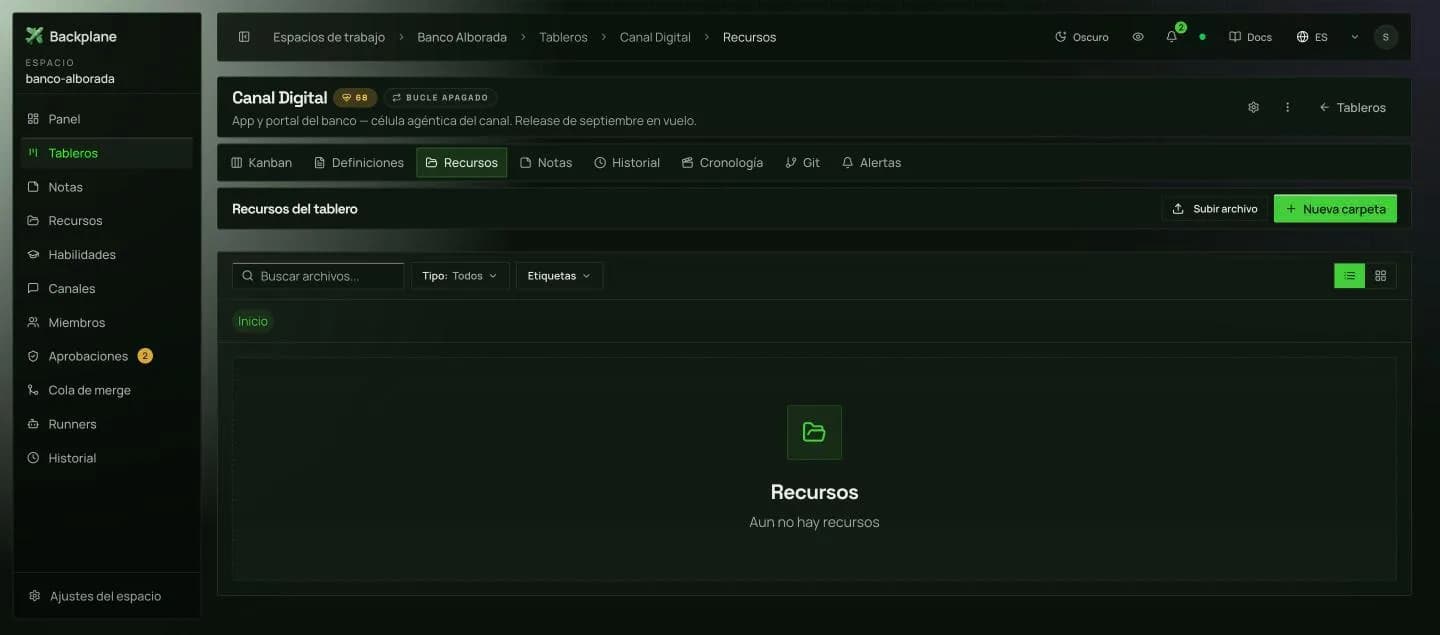The image size is (1440, 635).
Task: Open the Tipo: Todos dropdown
Action: click(x=460, y=276)
